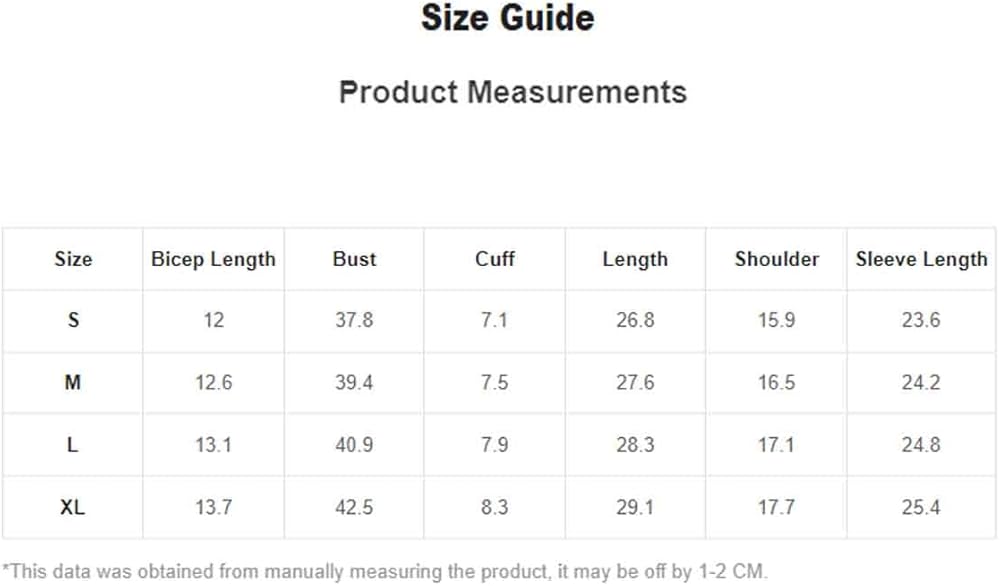Select the Size column header
1000x586 pixels.
click(x=73, y=259)
